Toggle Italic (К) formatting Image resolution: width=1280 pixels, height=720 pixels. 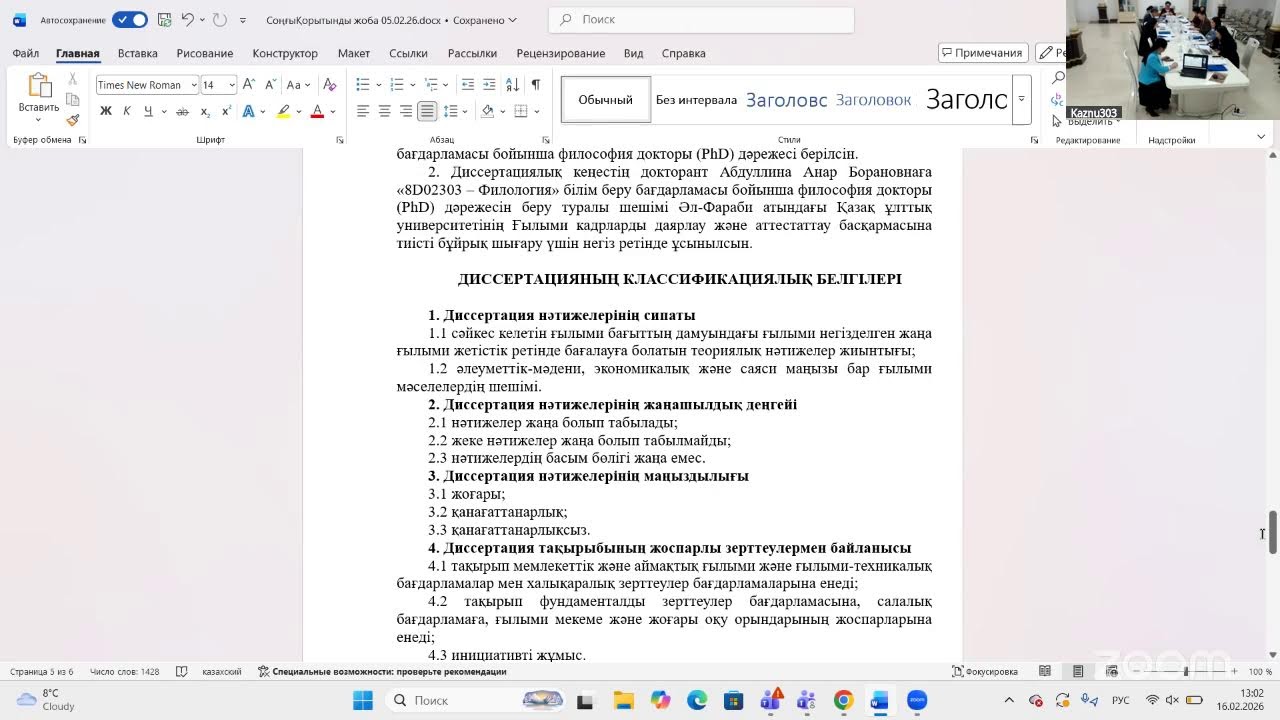point(127,111)
